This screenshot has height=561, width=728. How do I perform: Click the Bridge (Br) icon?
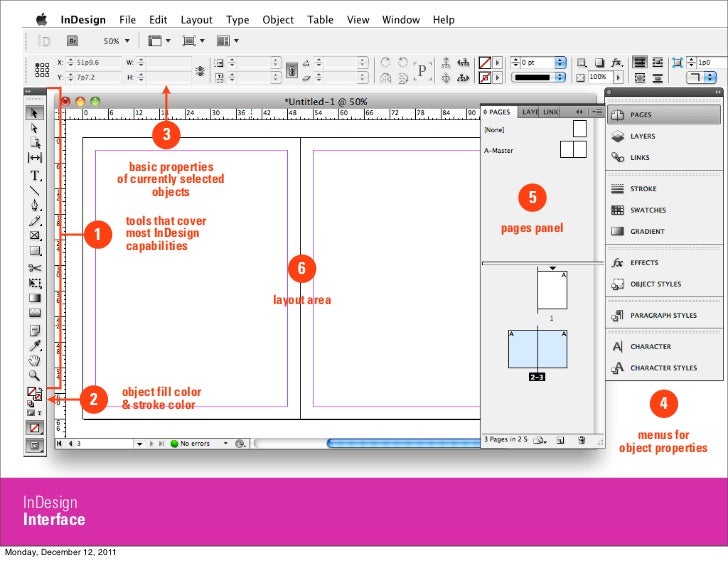(x=72, y=41)
